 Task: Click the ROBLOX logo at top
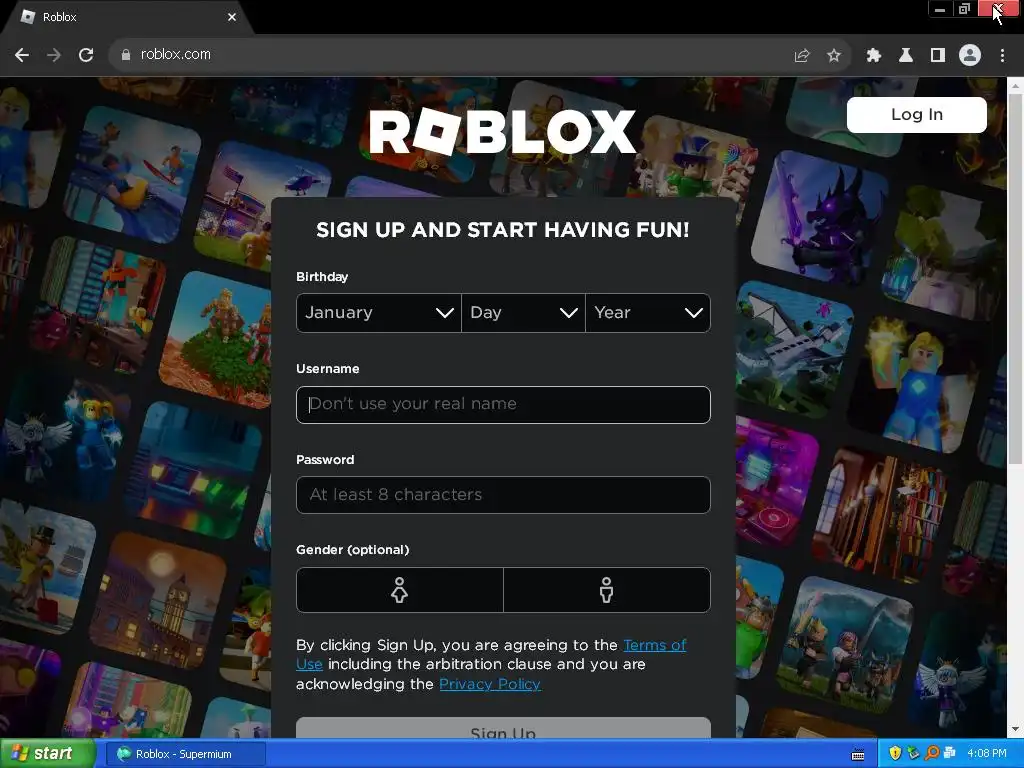tap(503, 132)
